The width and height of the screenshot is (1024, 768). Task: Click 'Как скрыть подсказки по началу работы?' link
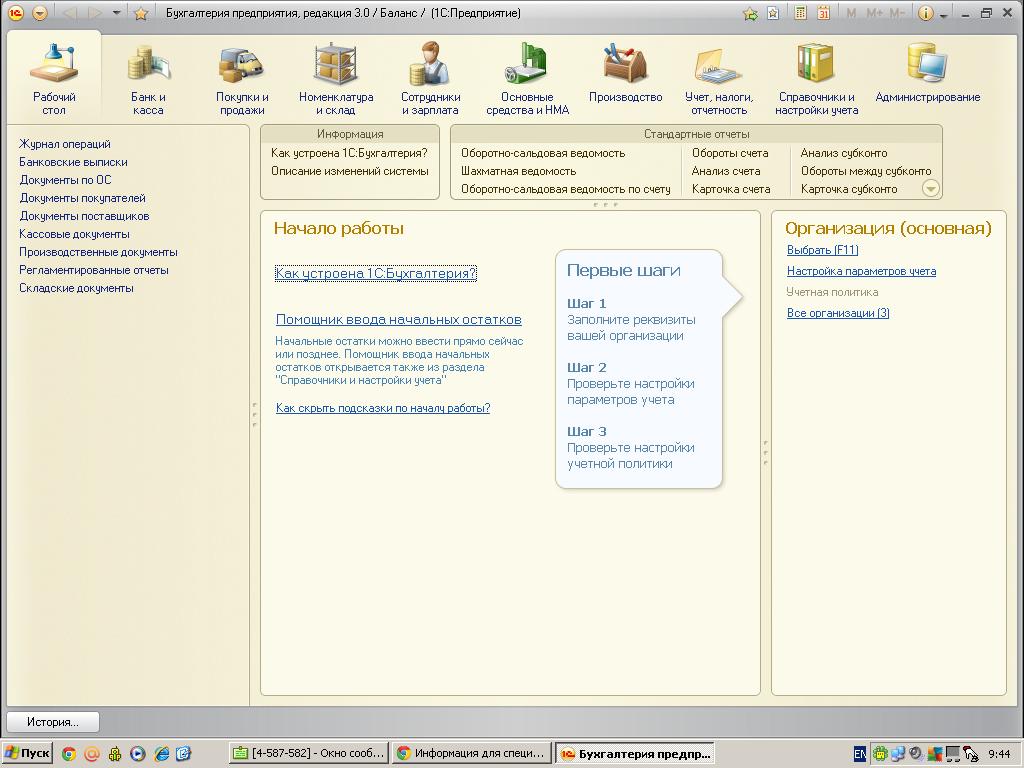pos(383,408)
